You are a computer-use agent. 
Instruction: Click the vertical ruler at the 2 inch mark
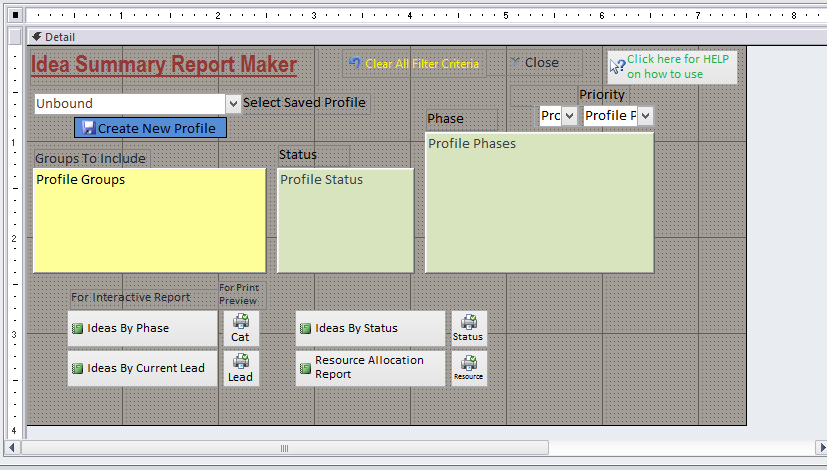click(x=14, y=238)
